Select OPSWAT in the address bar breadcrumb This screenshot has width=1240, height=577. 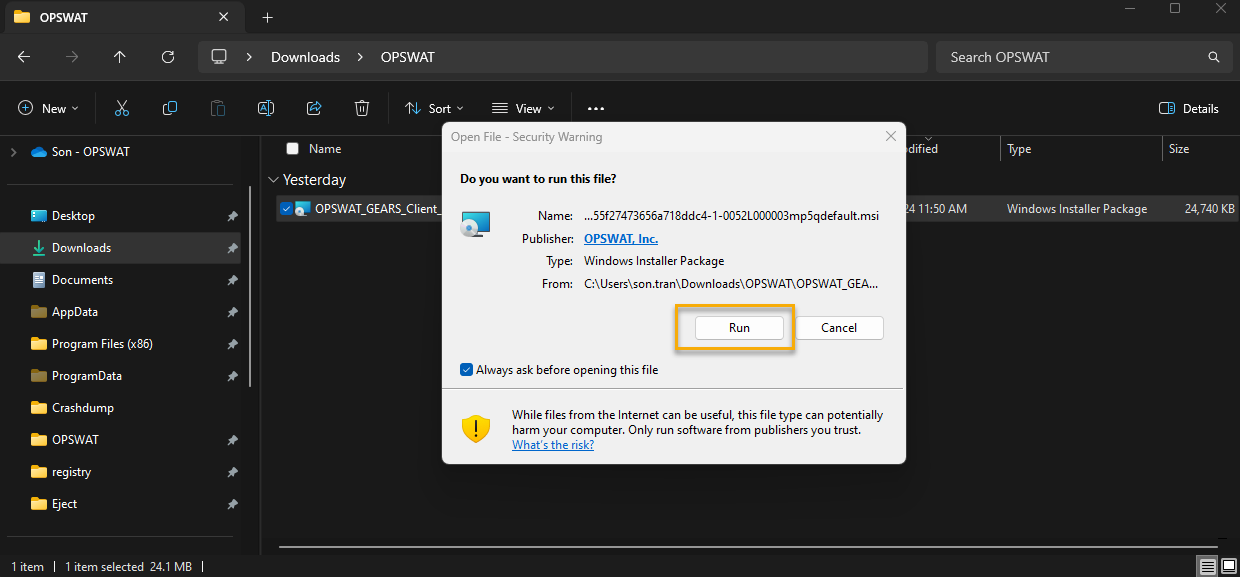tap(408, 57)
